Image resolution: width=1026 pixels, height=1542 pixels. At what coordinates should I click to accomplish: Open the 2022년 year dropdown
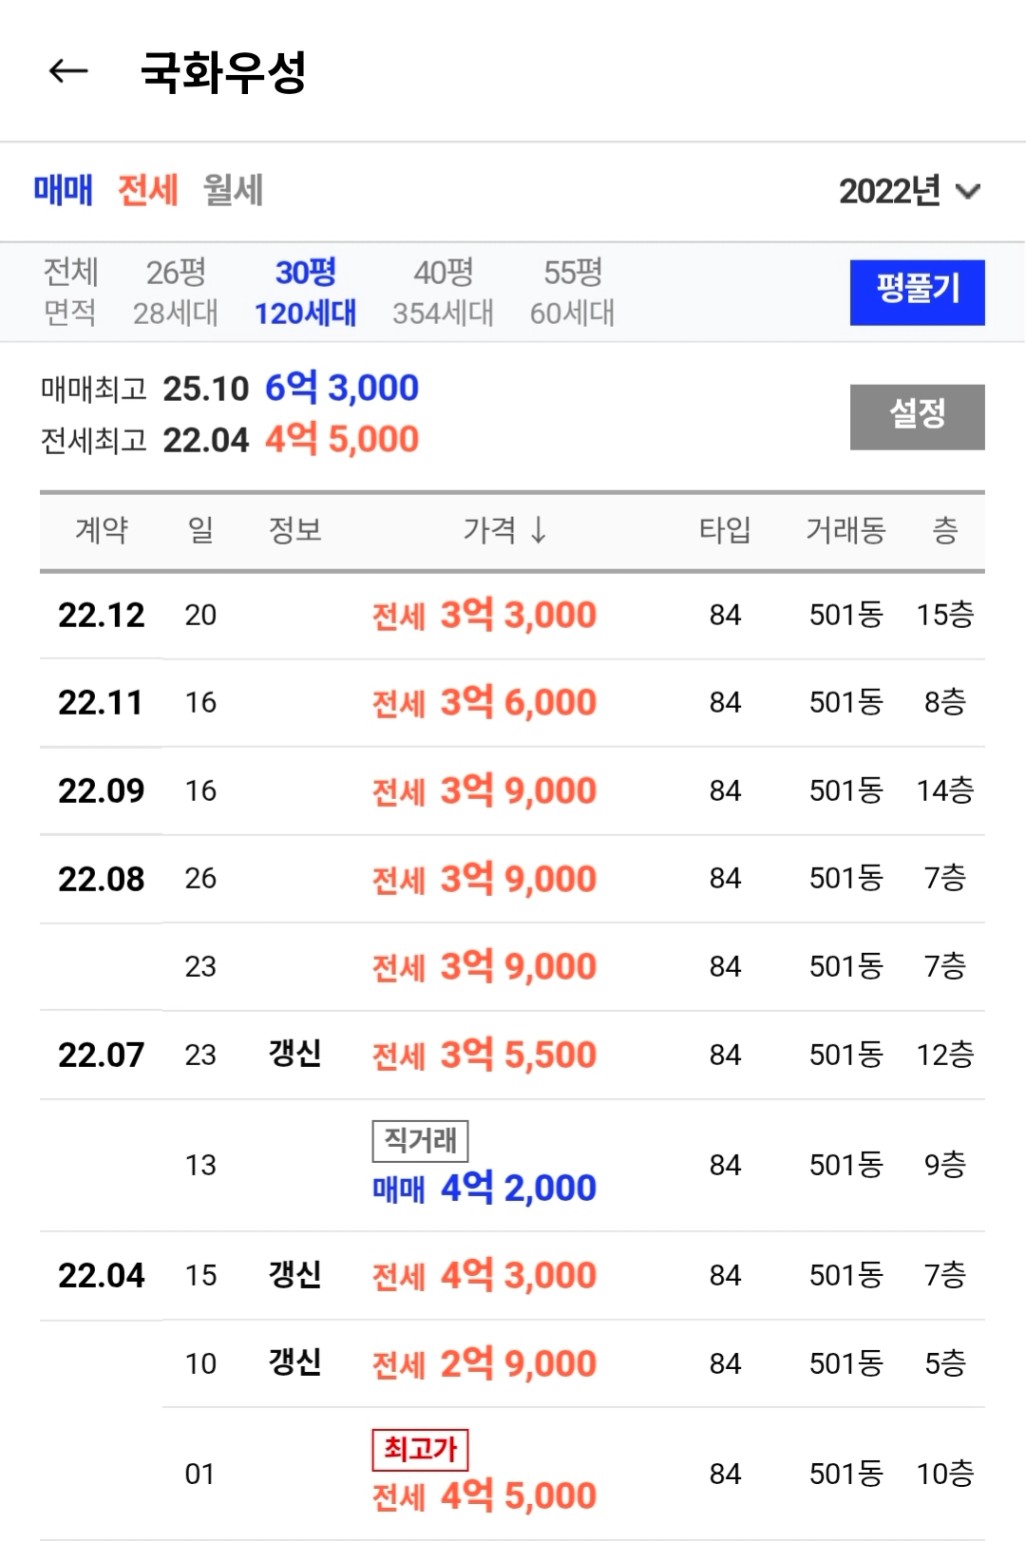[x=909, y=191]
